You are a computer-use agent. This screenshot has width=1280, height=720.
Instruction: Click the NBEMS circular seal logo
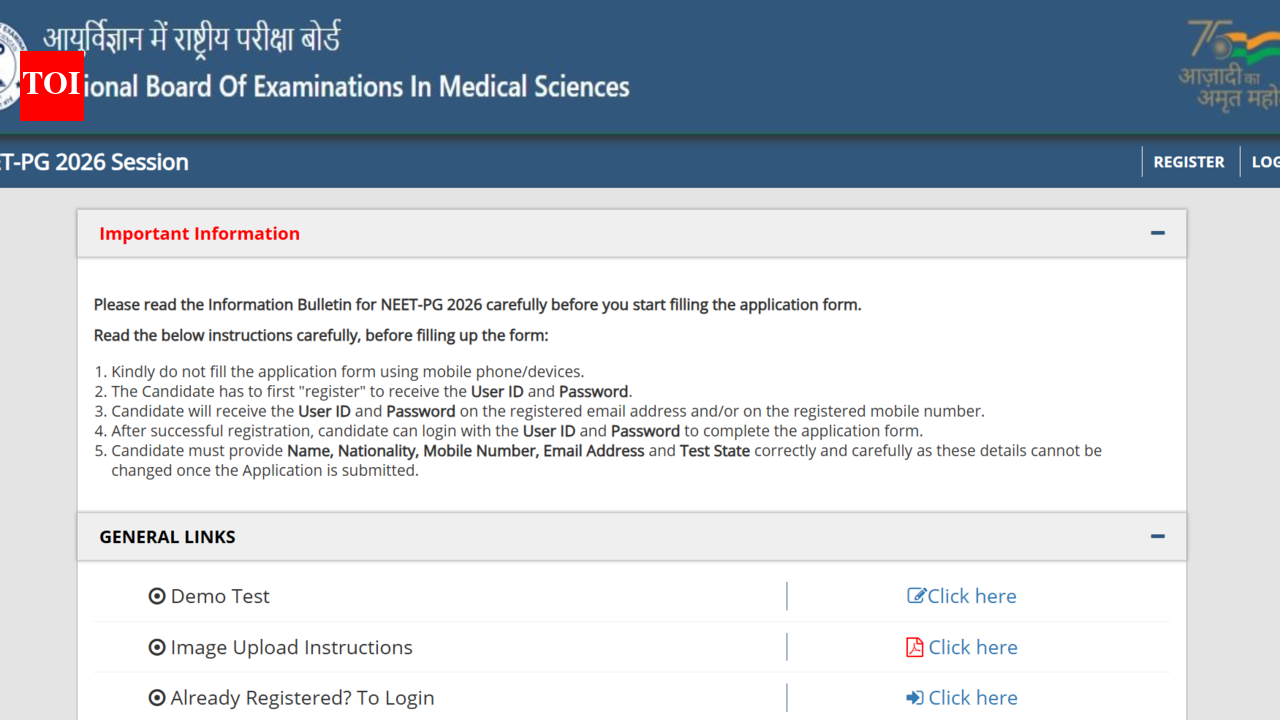11,67
